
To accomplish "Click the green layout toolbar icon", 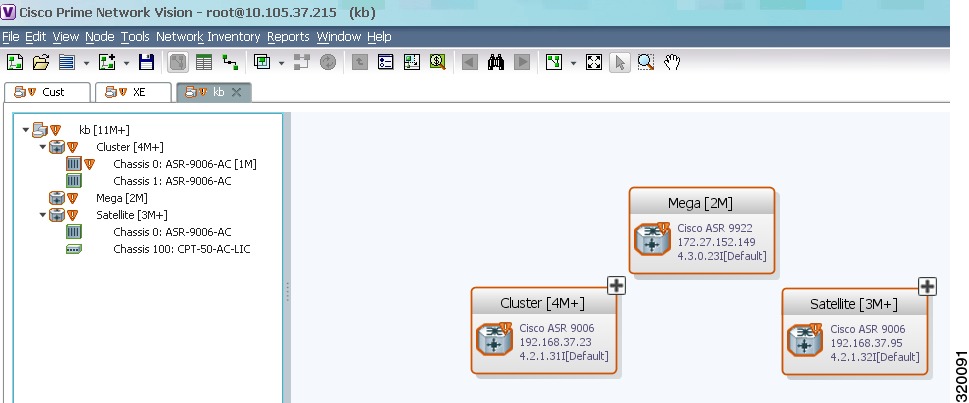I will 554,62.
